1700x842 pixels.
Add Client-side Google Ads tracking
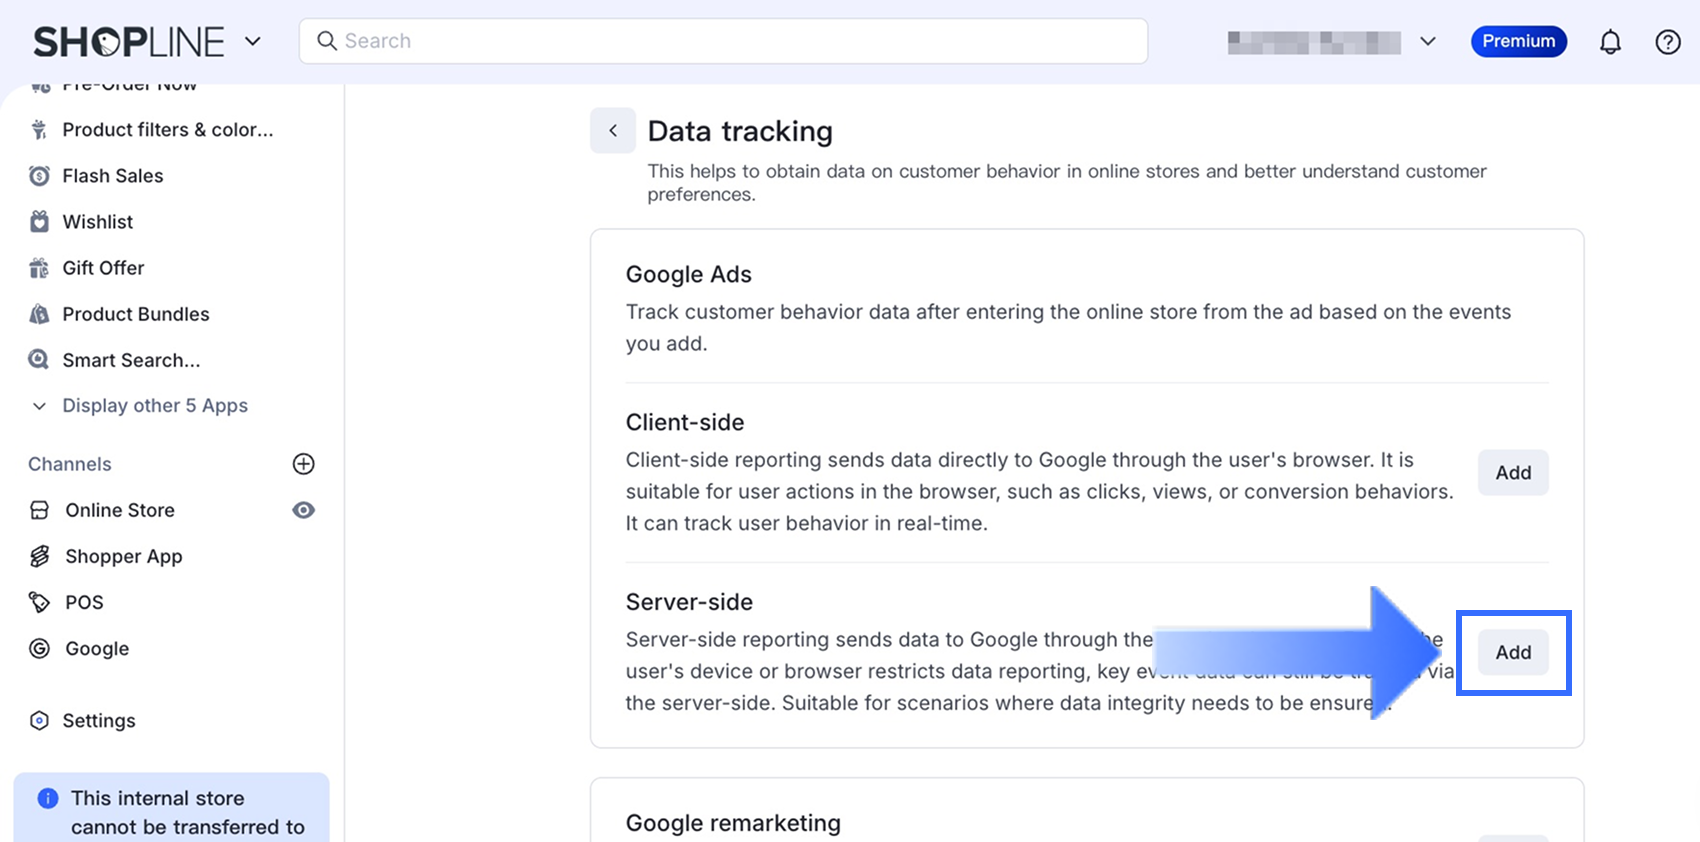tap(1513, 473)
